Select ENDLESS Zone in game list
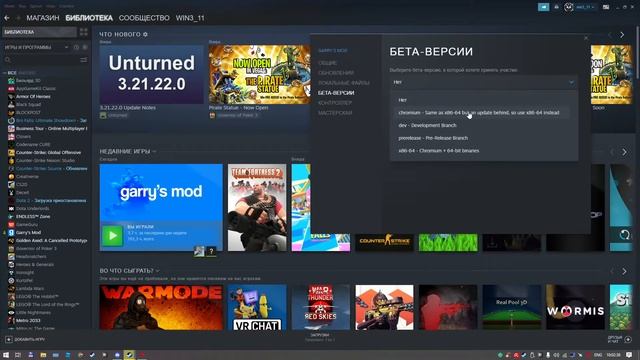Image resolution: width=640 pixels, height=360 pixels. click(33, 216)
